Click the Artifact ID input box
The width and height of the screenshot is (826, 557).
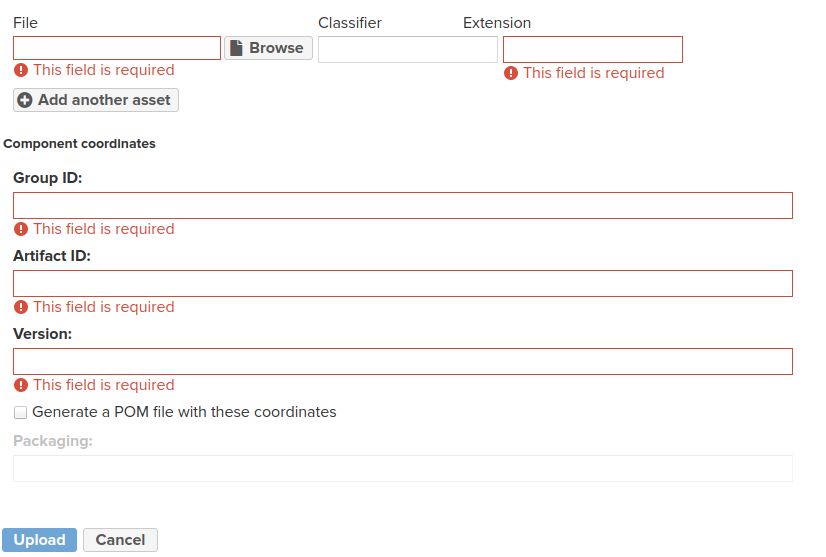pyautogui.click(x=402, y=283)
